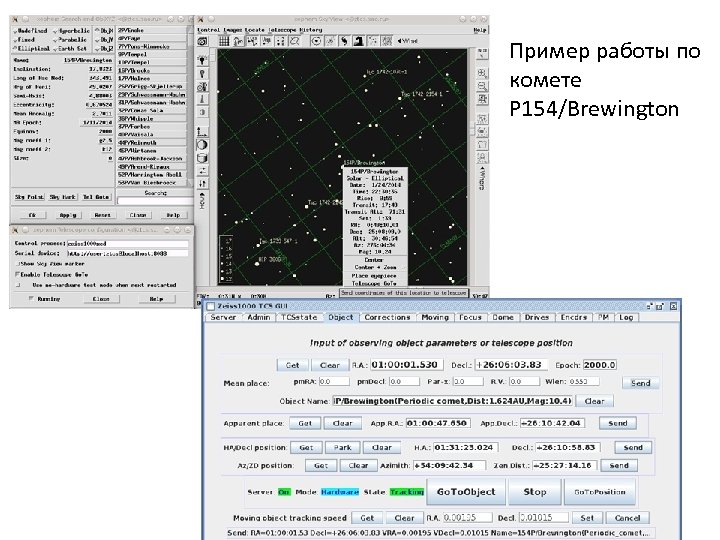Click the L-shaped axes icon on Sky View left toolbar
This screenshot has width=720, height=540.
click(x=202, y=132)
